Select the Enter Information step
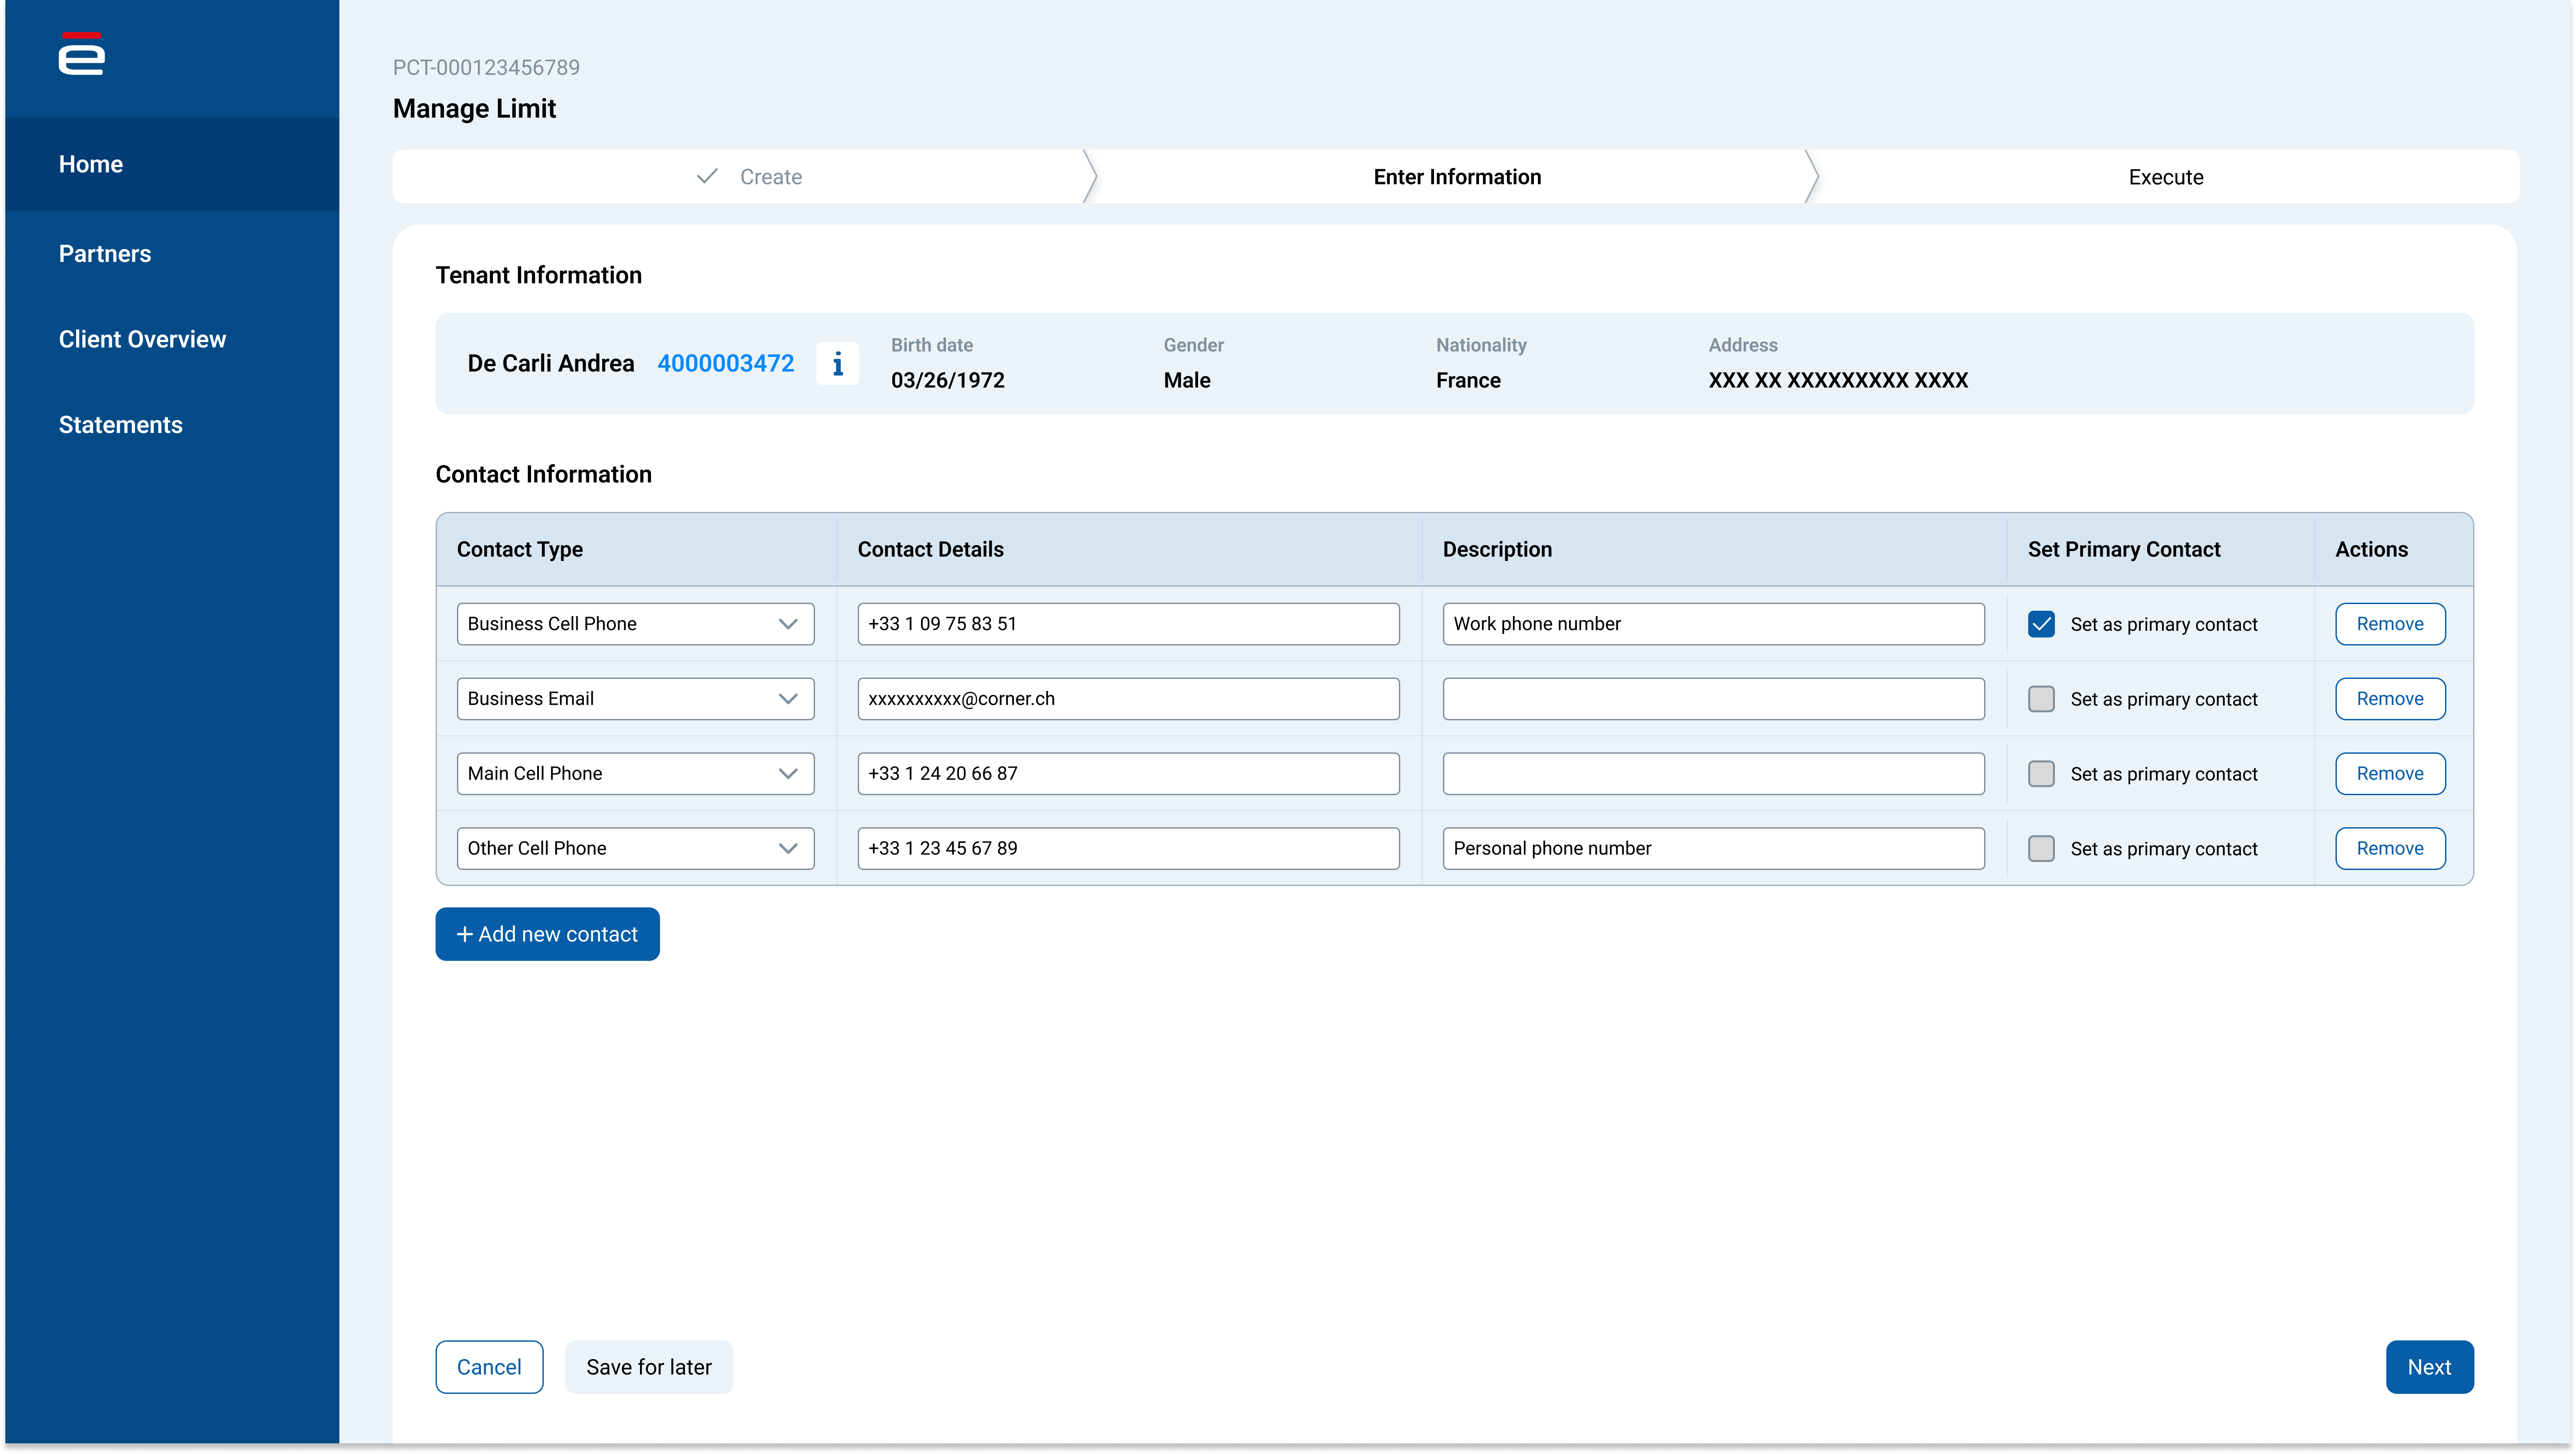This screenshot has height=1454, width=2576. [1456, 177]
